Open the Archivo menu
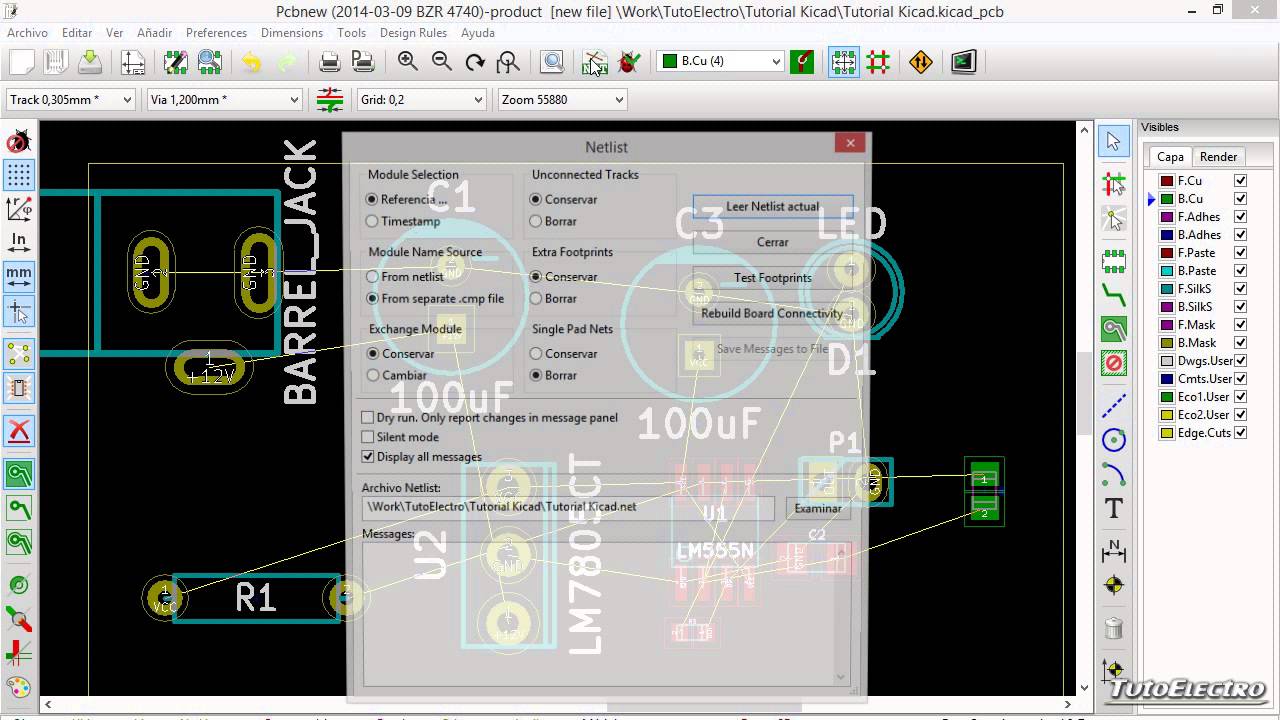 [x=28, y=33]
